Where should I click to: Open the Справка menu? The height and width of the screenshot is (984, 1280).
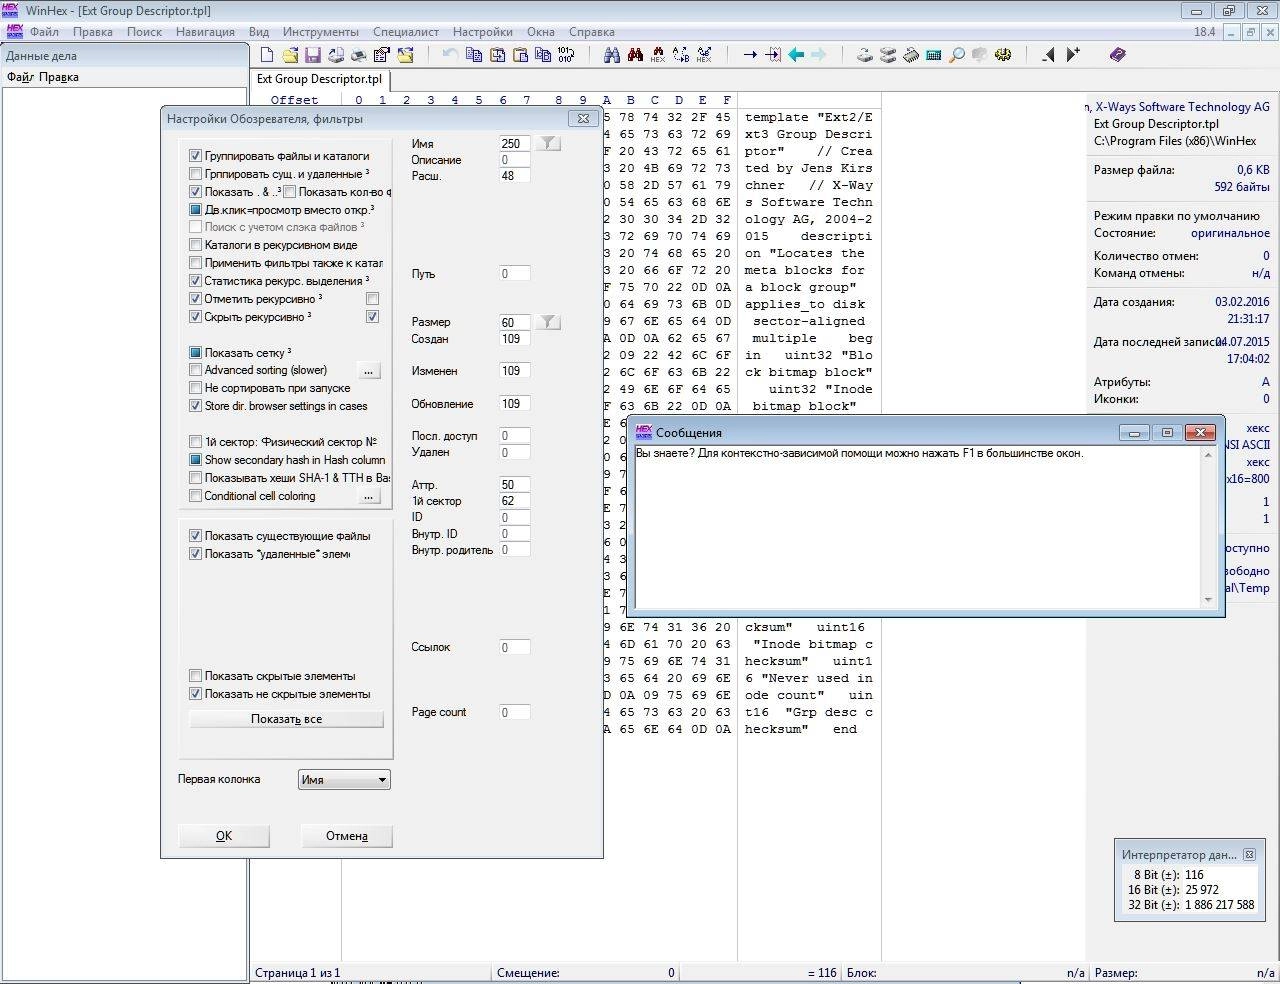(591, 32)
